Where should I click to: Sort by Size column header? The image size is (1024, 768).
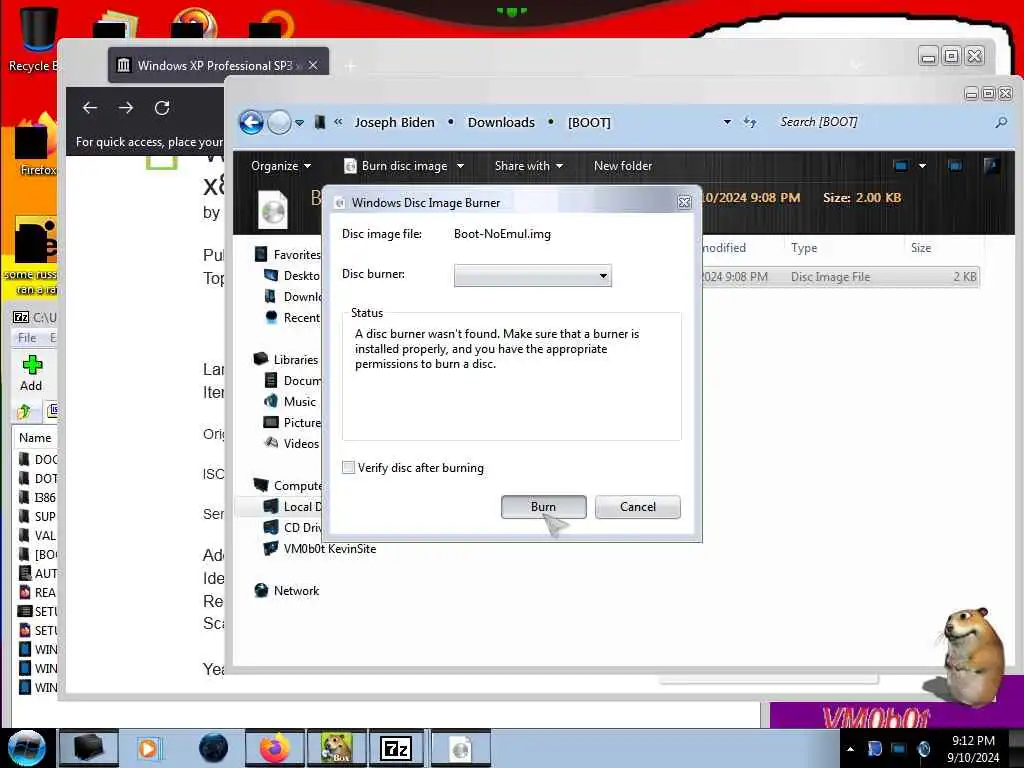pyautogui.click(x=921, y=248)
